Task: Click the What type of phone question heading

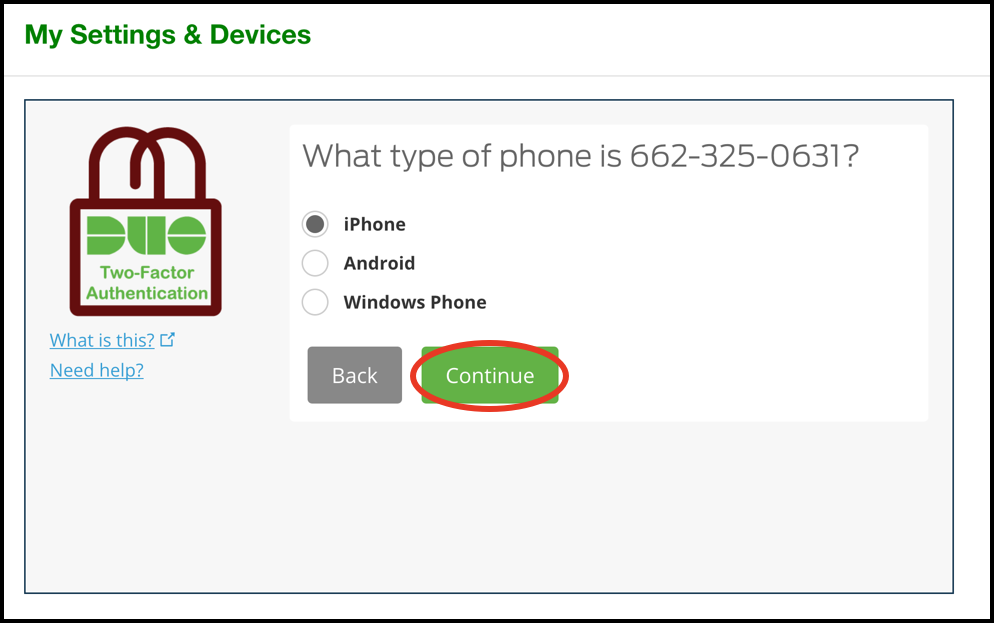Action: pyautogui.click(x=580, y=156)
